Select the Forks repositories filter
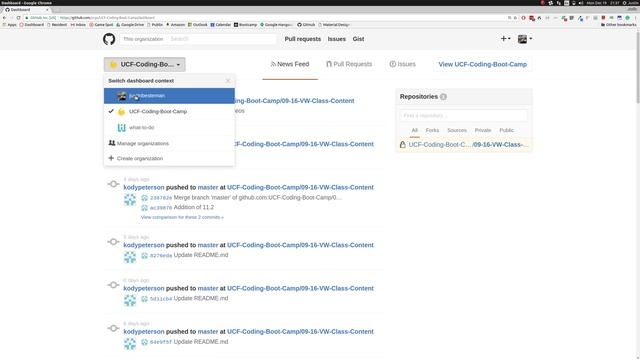Image resolution: width=640 pixels, height=360 pixels. [432, 130]
